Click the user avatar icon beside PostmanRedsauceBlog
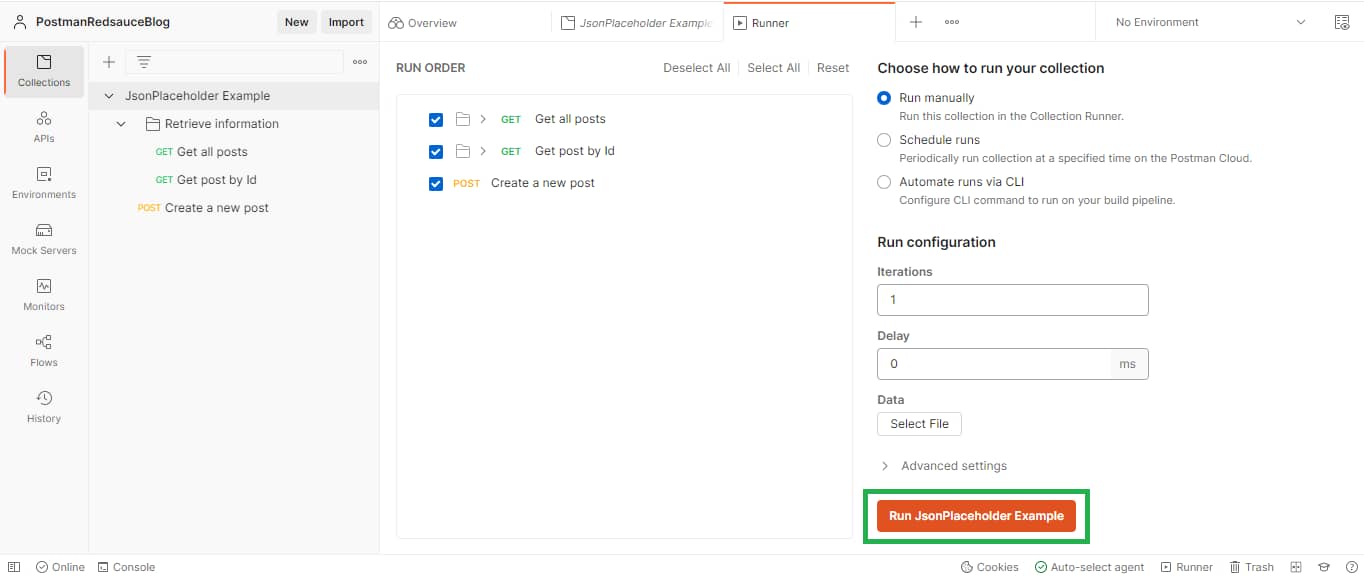This screenshot has height=579, width=1364. click(x=20, y=22)
